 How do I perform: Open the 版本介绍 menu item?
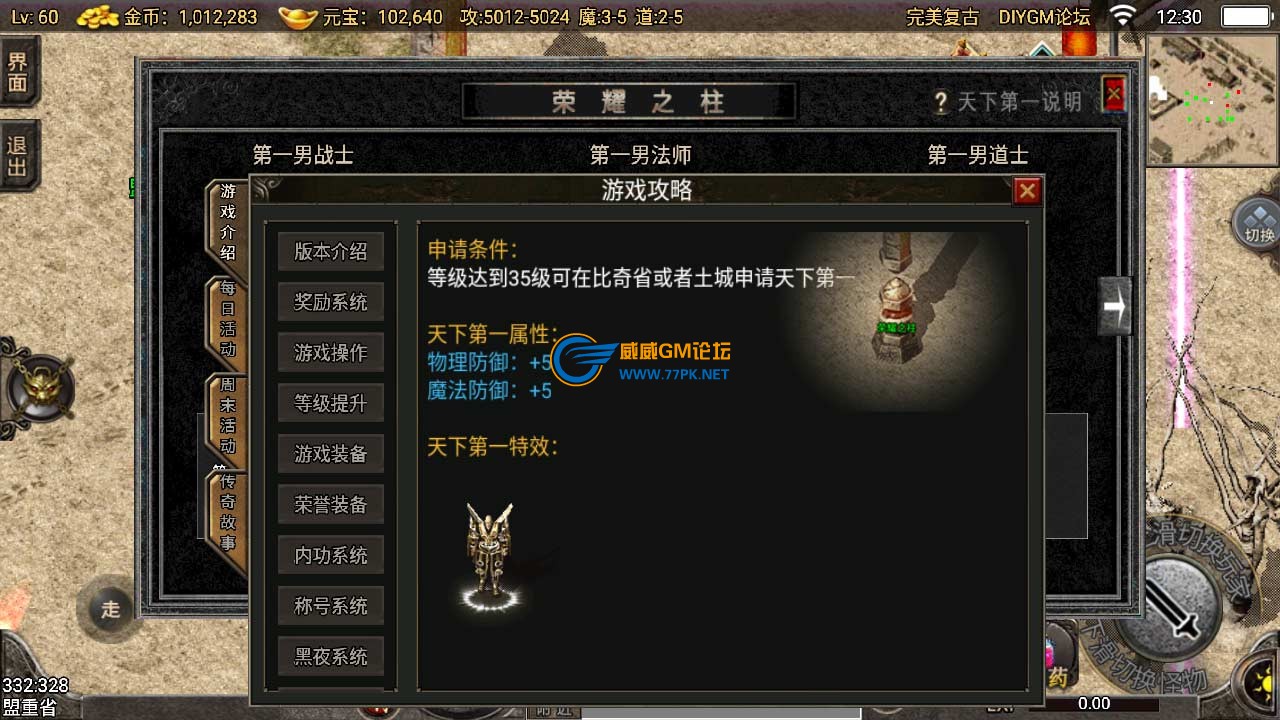[x=331, y=252]
